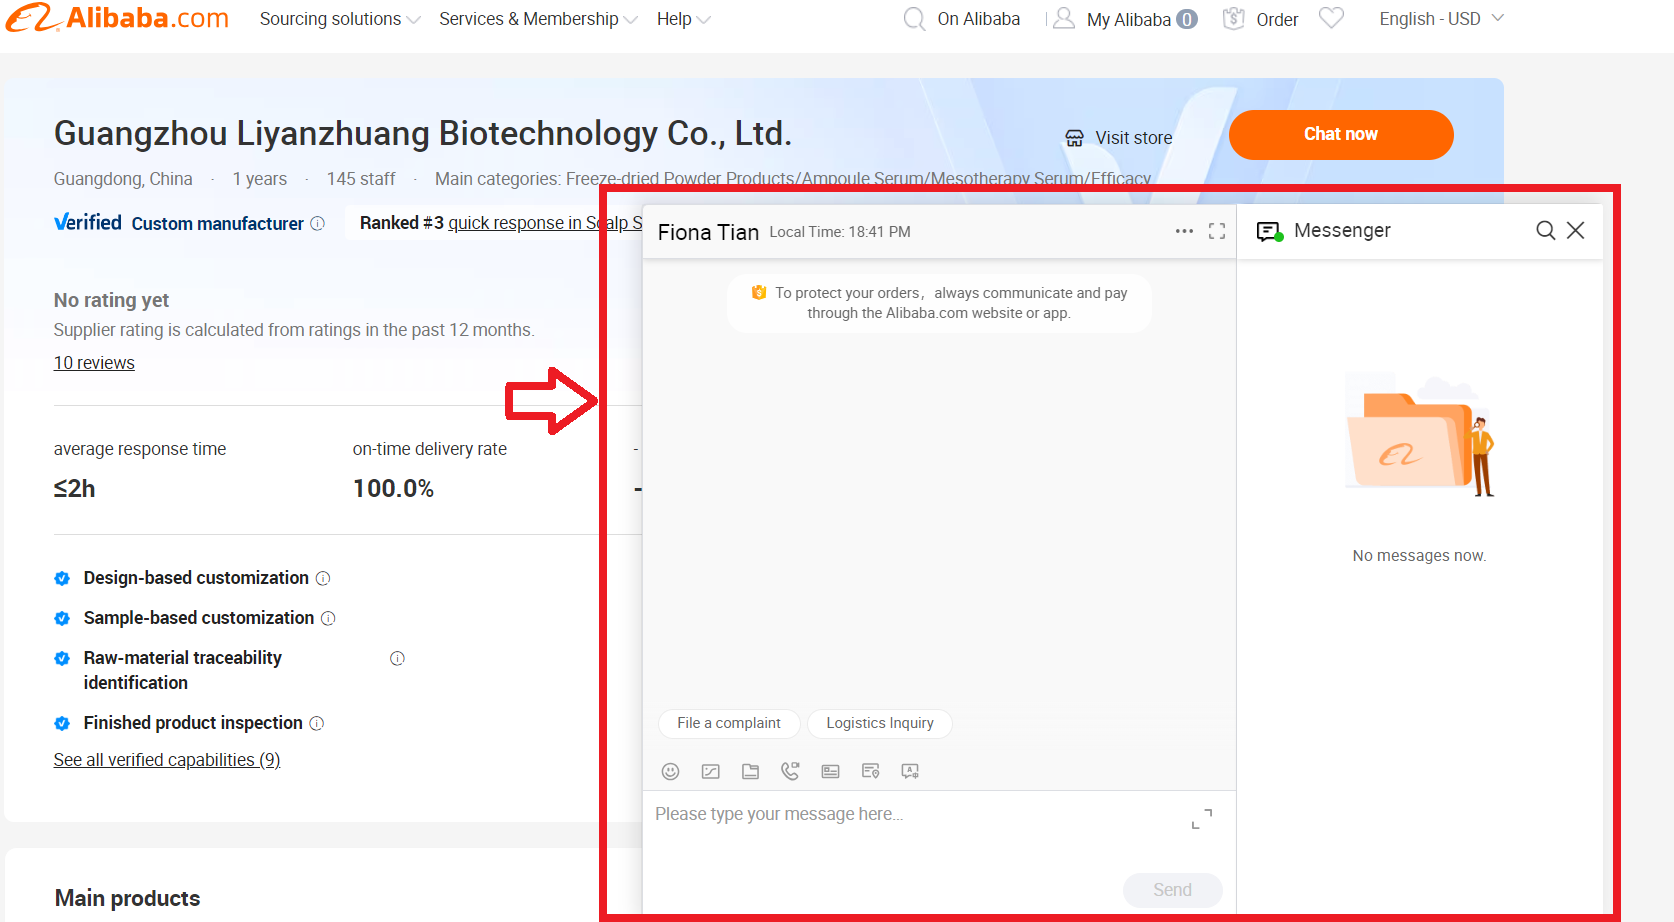Click the 'No messages now.' text

click(x=1419, y=556)
